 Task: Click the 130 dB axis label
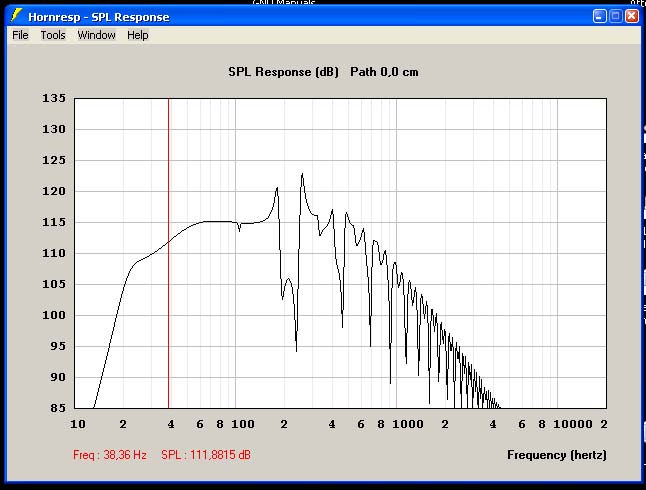click(54, 129)
